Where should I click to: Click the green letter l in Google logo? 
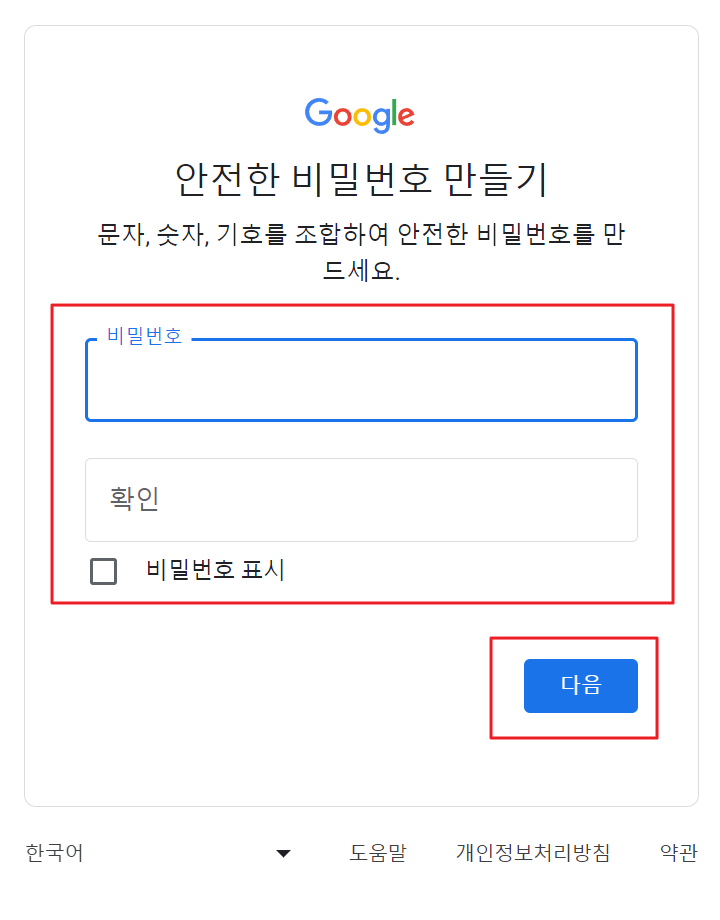(x=396, y=112)
